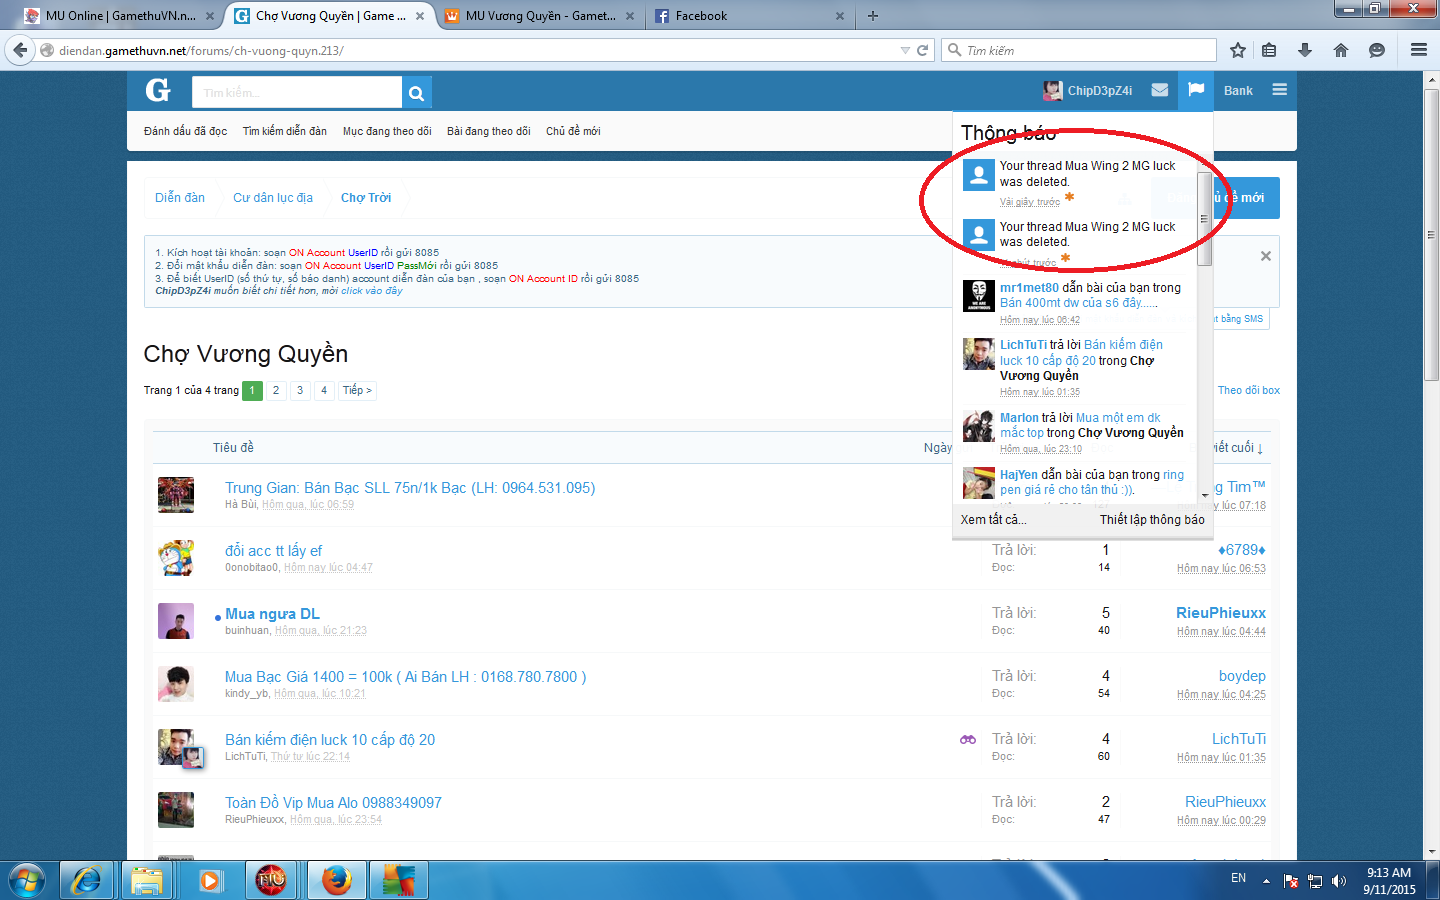Viewport: 1440px width, 900px height.
Task: Open the Firefox main menu button
Action: pos(1418,50)
